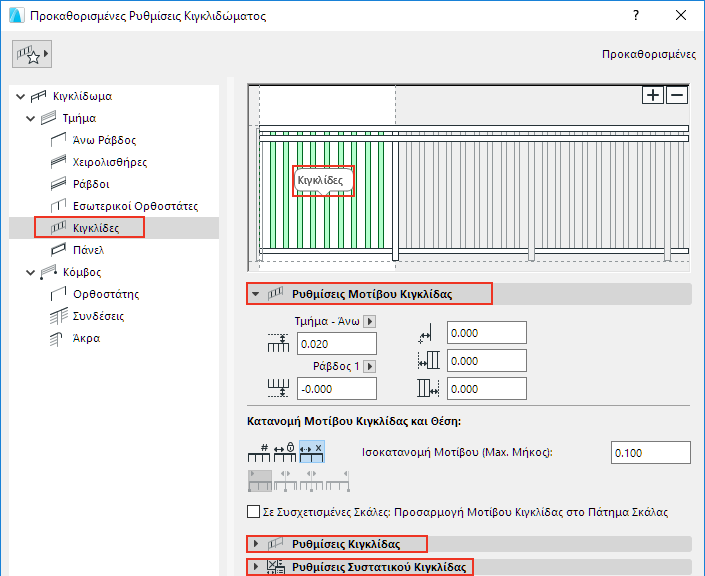Select Άκρα tree item
This screenshot has width=705, height=576.
coord(86,338)
